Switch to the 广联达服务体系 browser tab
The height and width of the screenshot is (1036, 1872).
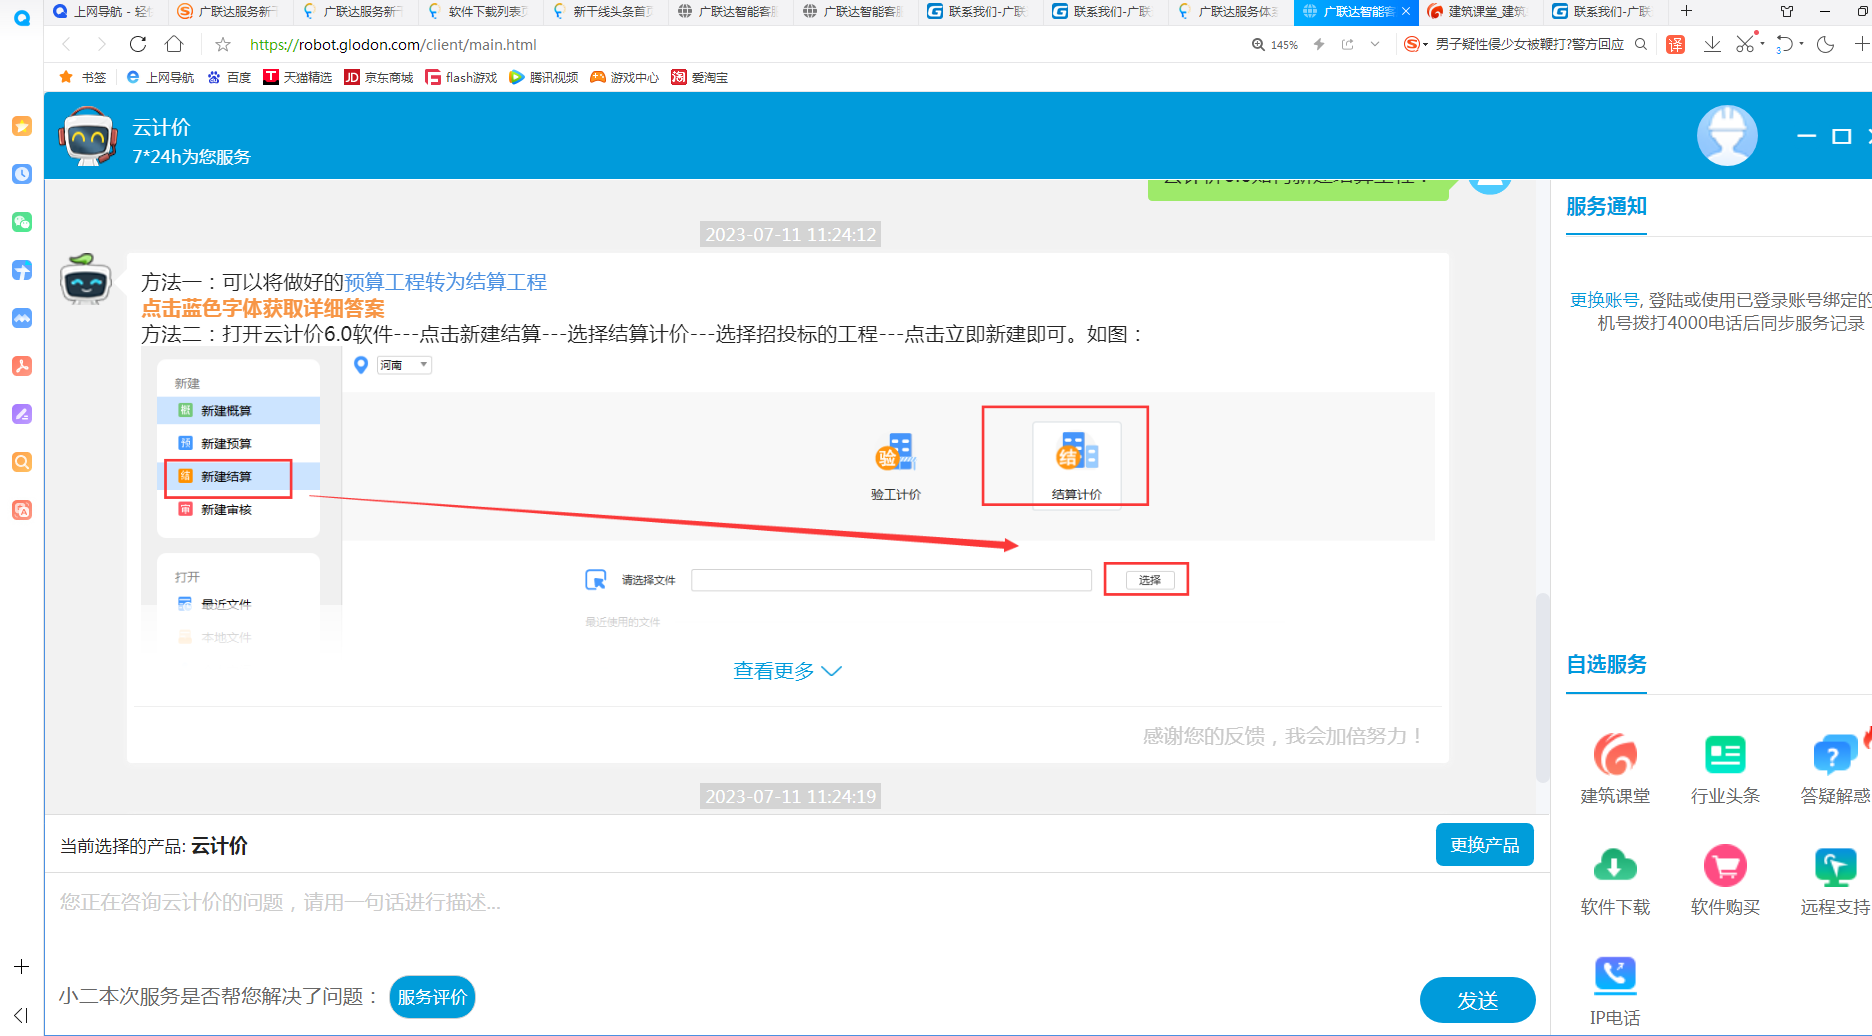tap(1231, 12)
